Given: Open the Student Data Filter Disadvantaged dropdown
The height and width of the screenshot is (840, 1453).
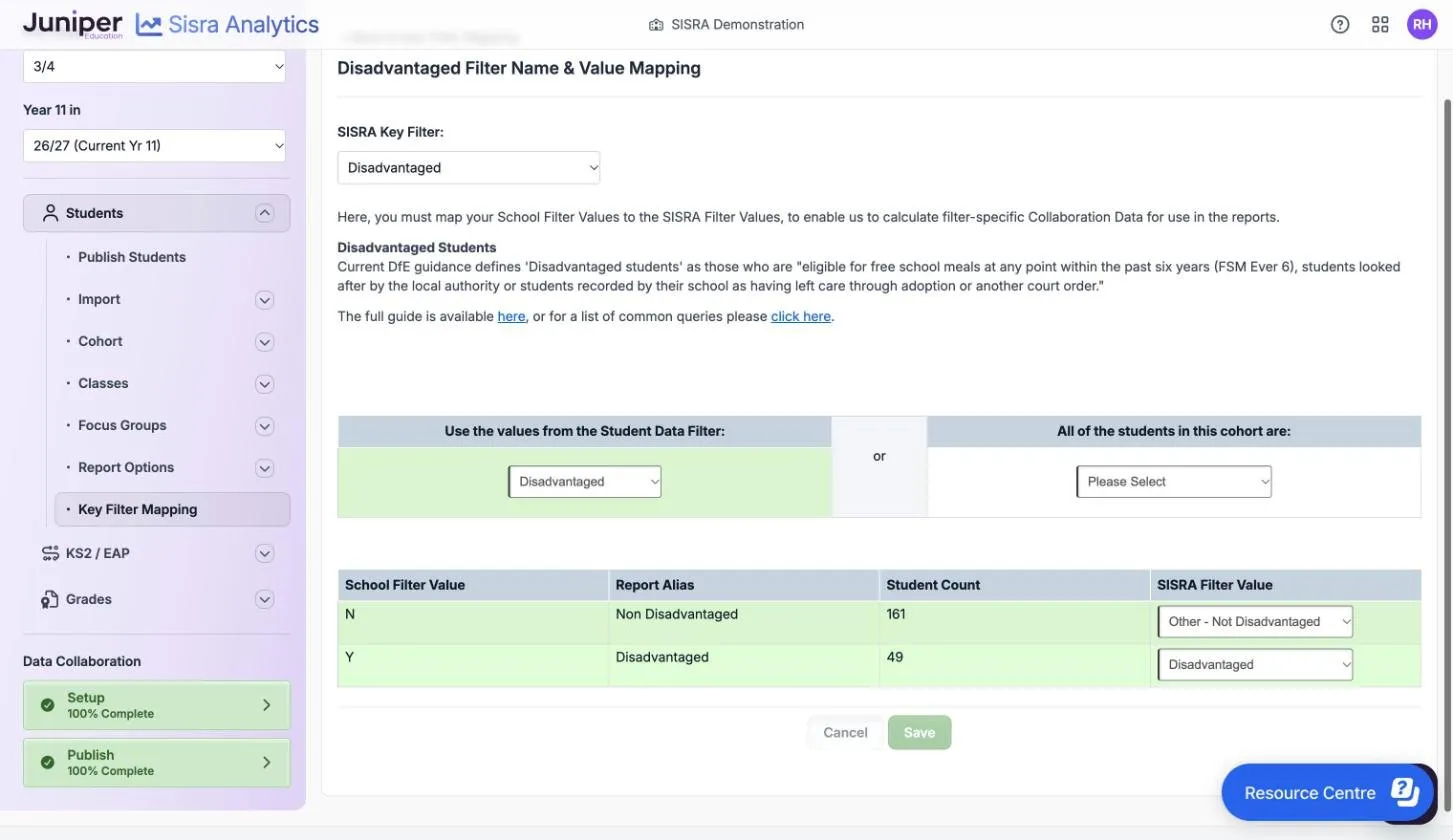Looking at the screenshot, I should click(585, 482).
